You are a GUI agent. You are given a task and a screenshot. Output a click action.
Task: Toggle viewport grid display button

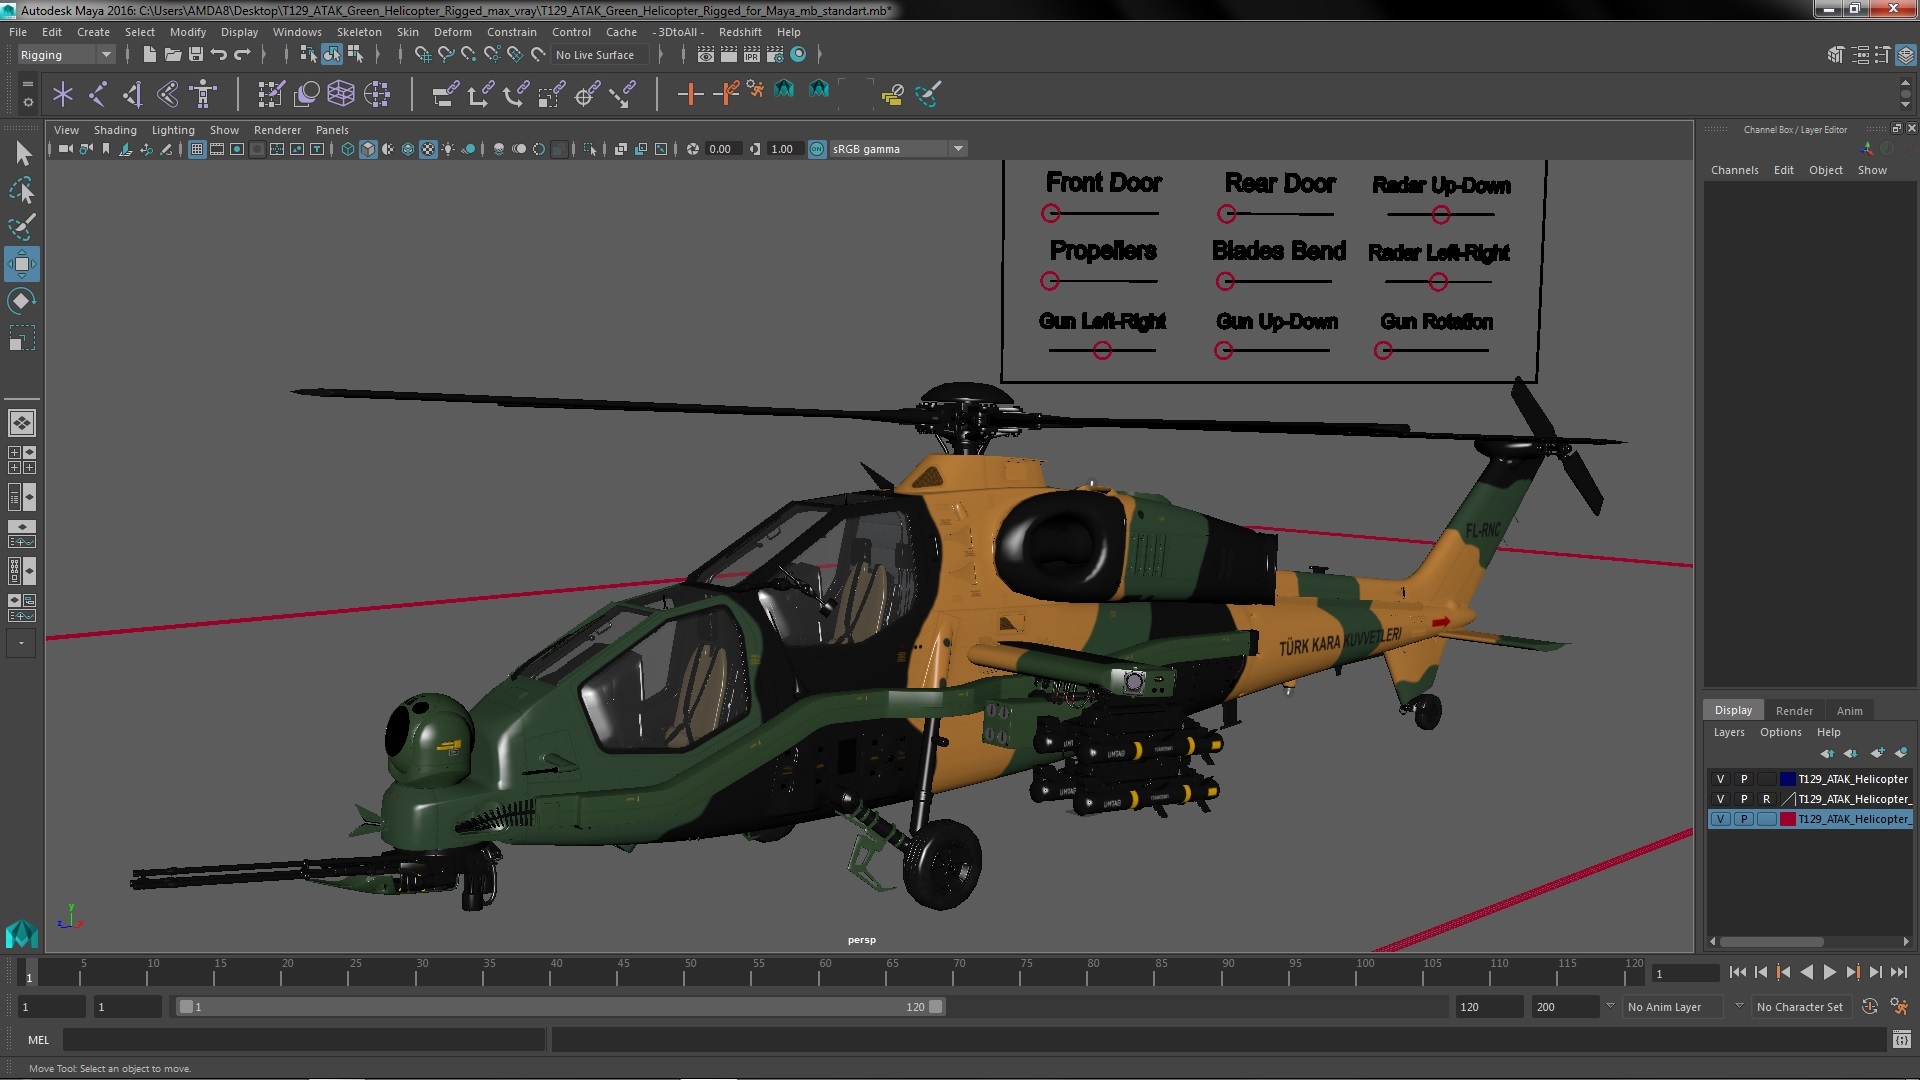point(197,149)
